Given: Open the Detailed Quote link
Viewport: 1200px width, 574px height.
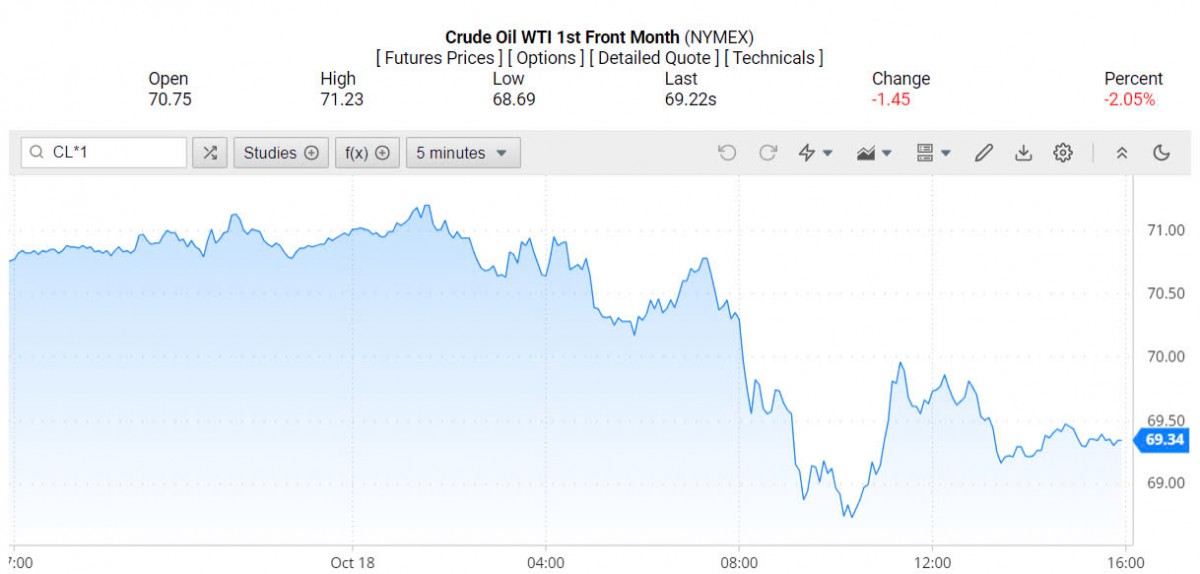Looking at the screenshot, I should 654,58.
